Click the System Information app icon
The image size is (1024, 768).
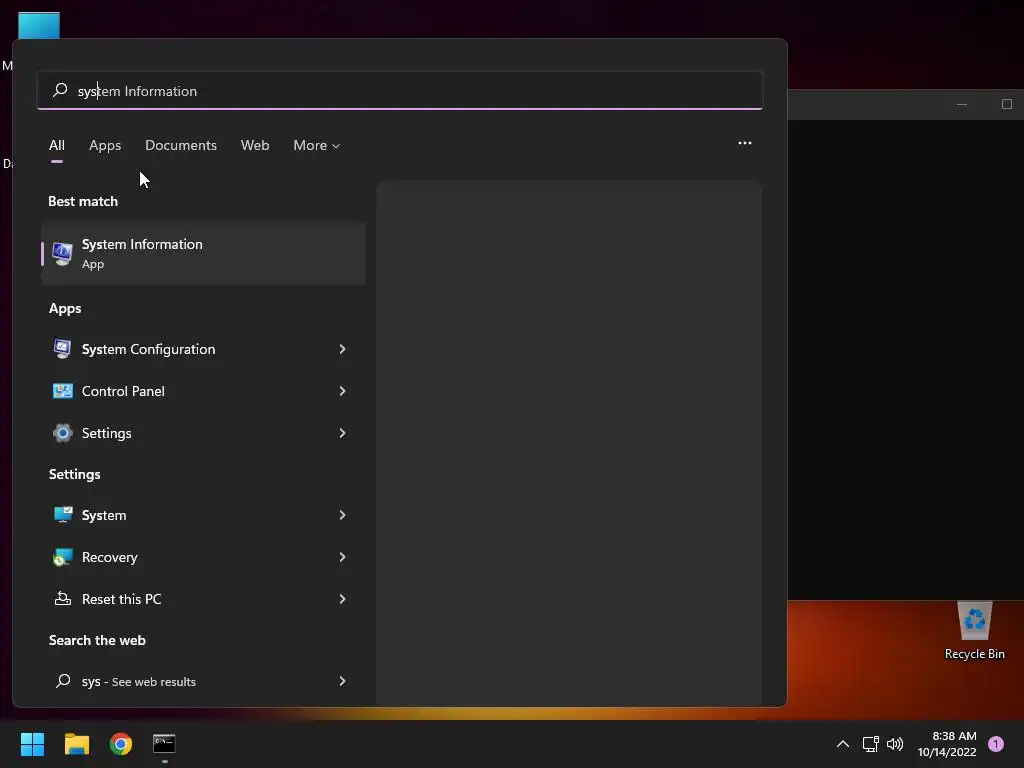[63, 253]
